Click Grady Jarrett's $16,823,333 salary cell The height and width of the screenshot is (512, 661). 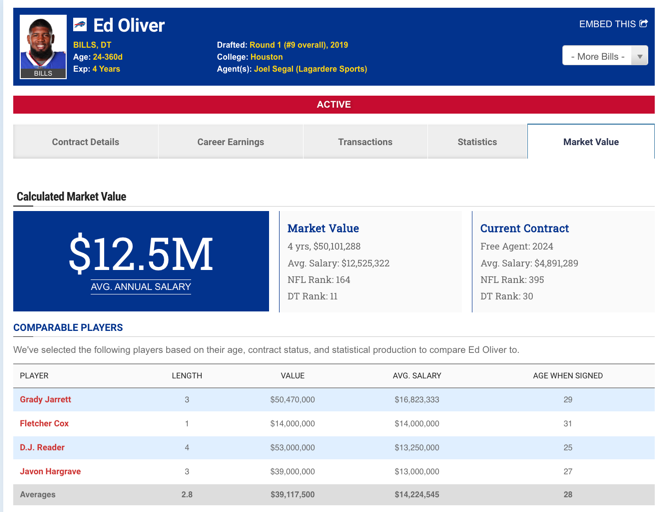point(417,399)
